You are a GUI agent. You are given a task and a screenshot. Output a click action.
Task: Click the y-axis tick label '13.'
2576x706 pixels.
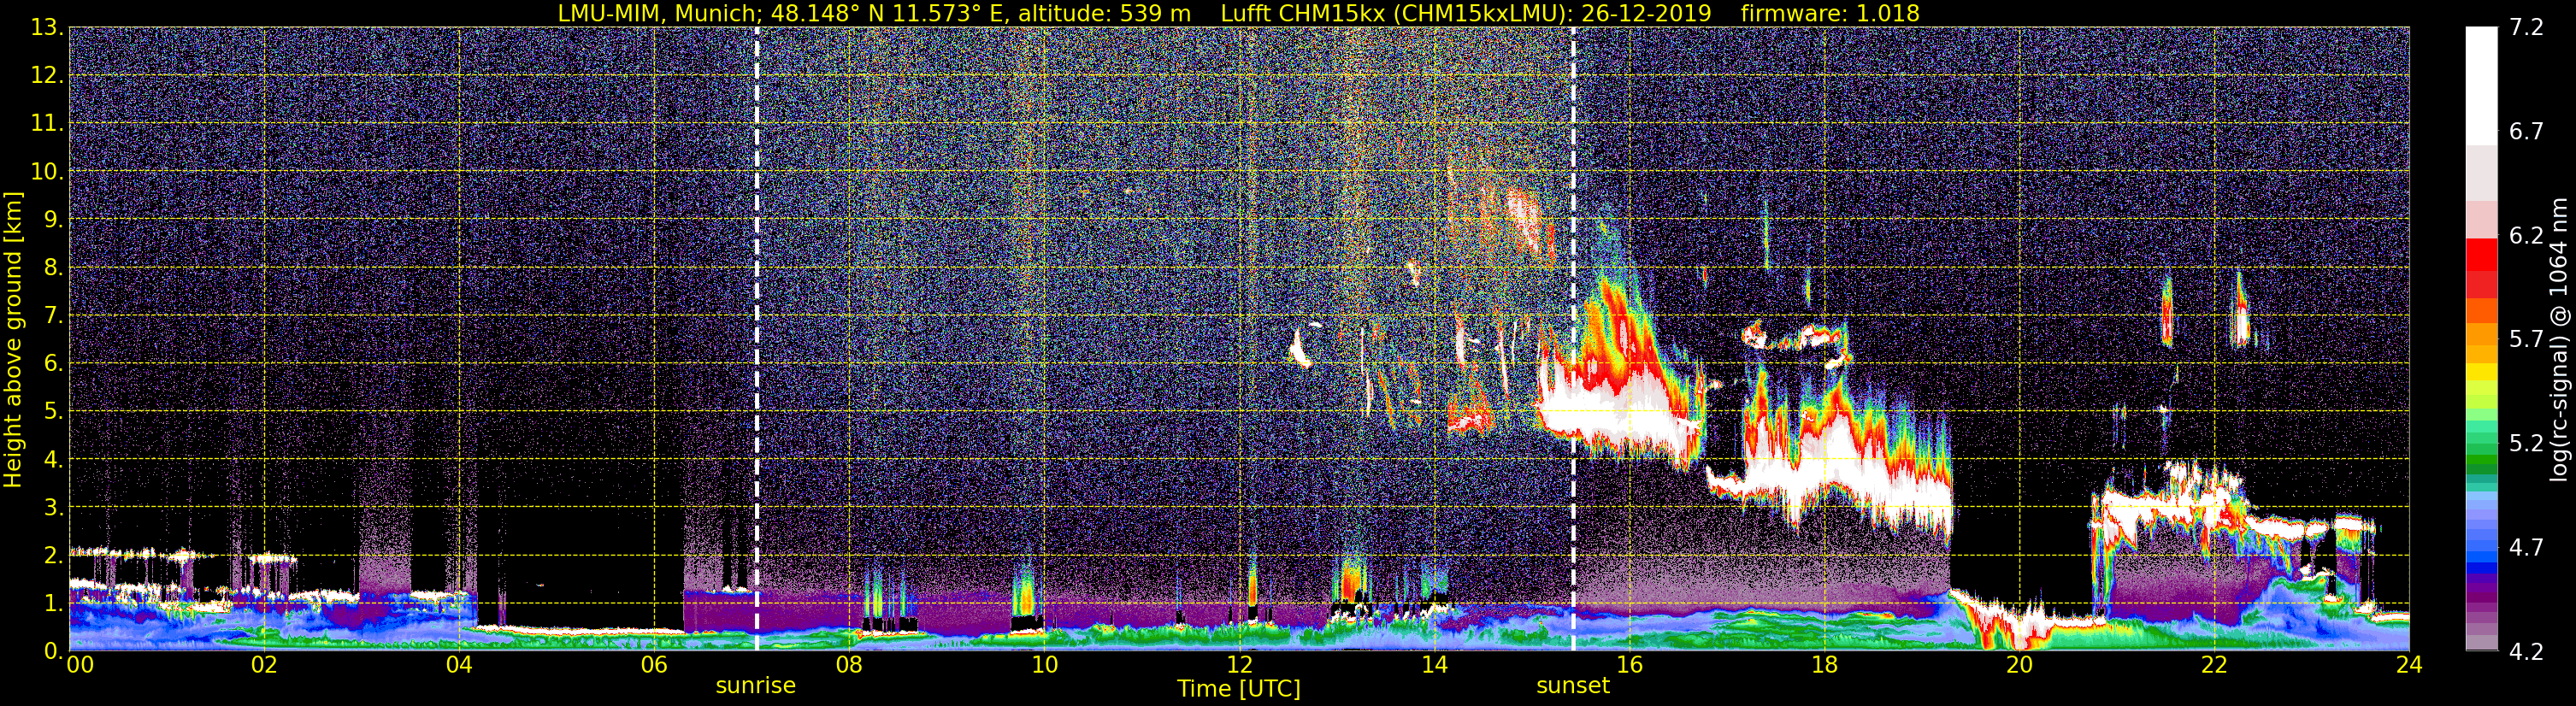(x=46, y=28)
